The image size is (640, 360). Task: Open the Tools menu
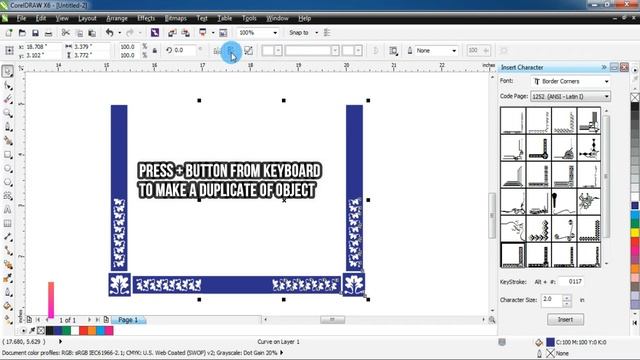(249, 18)
